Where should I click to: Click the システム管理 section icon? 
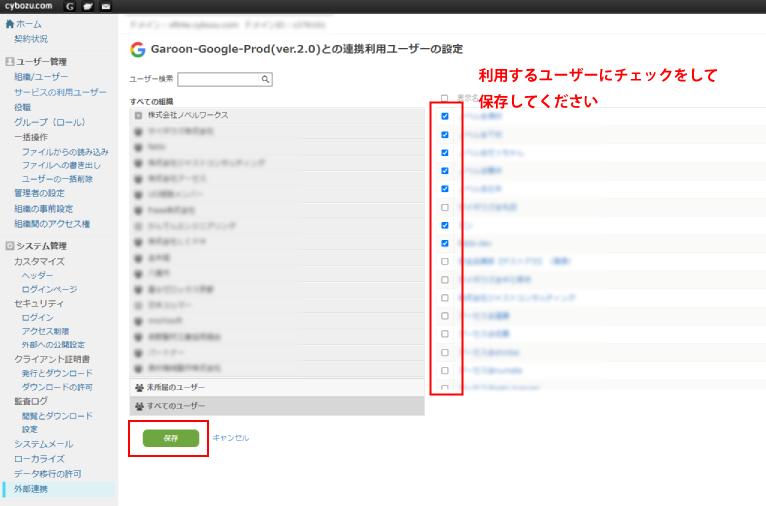point(9,246)
